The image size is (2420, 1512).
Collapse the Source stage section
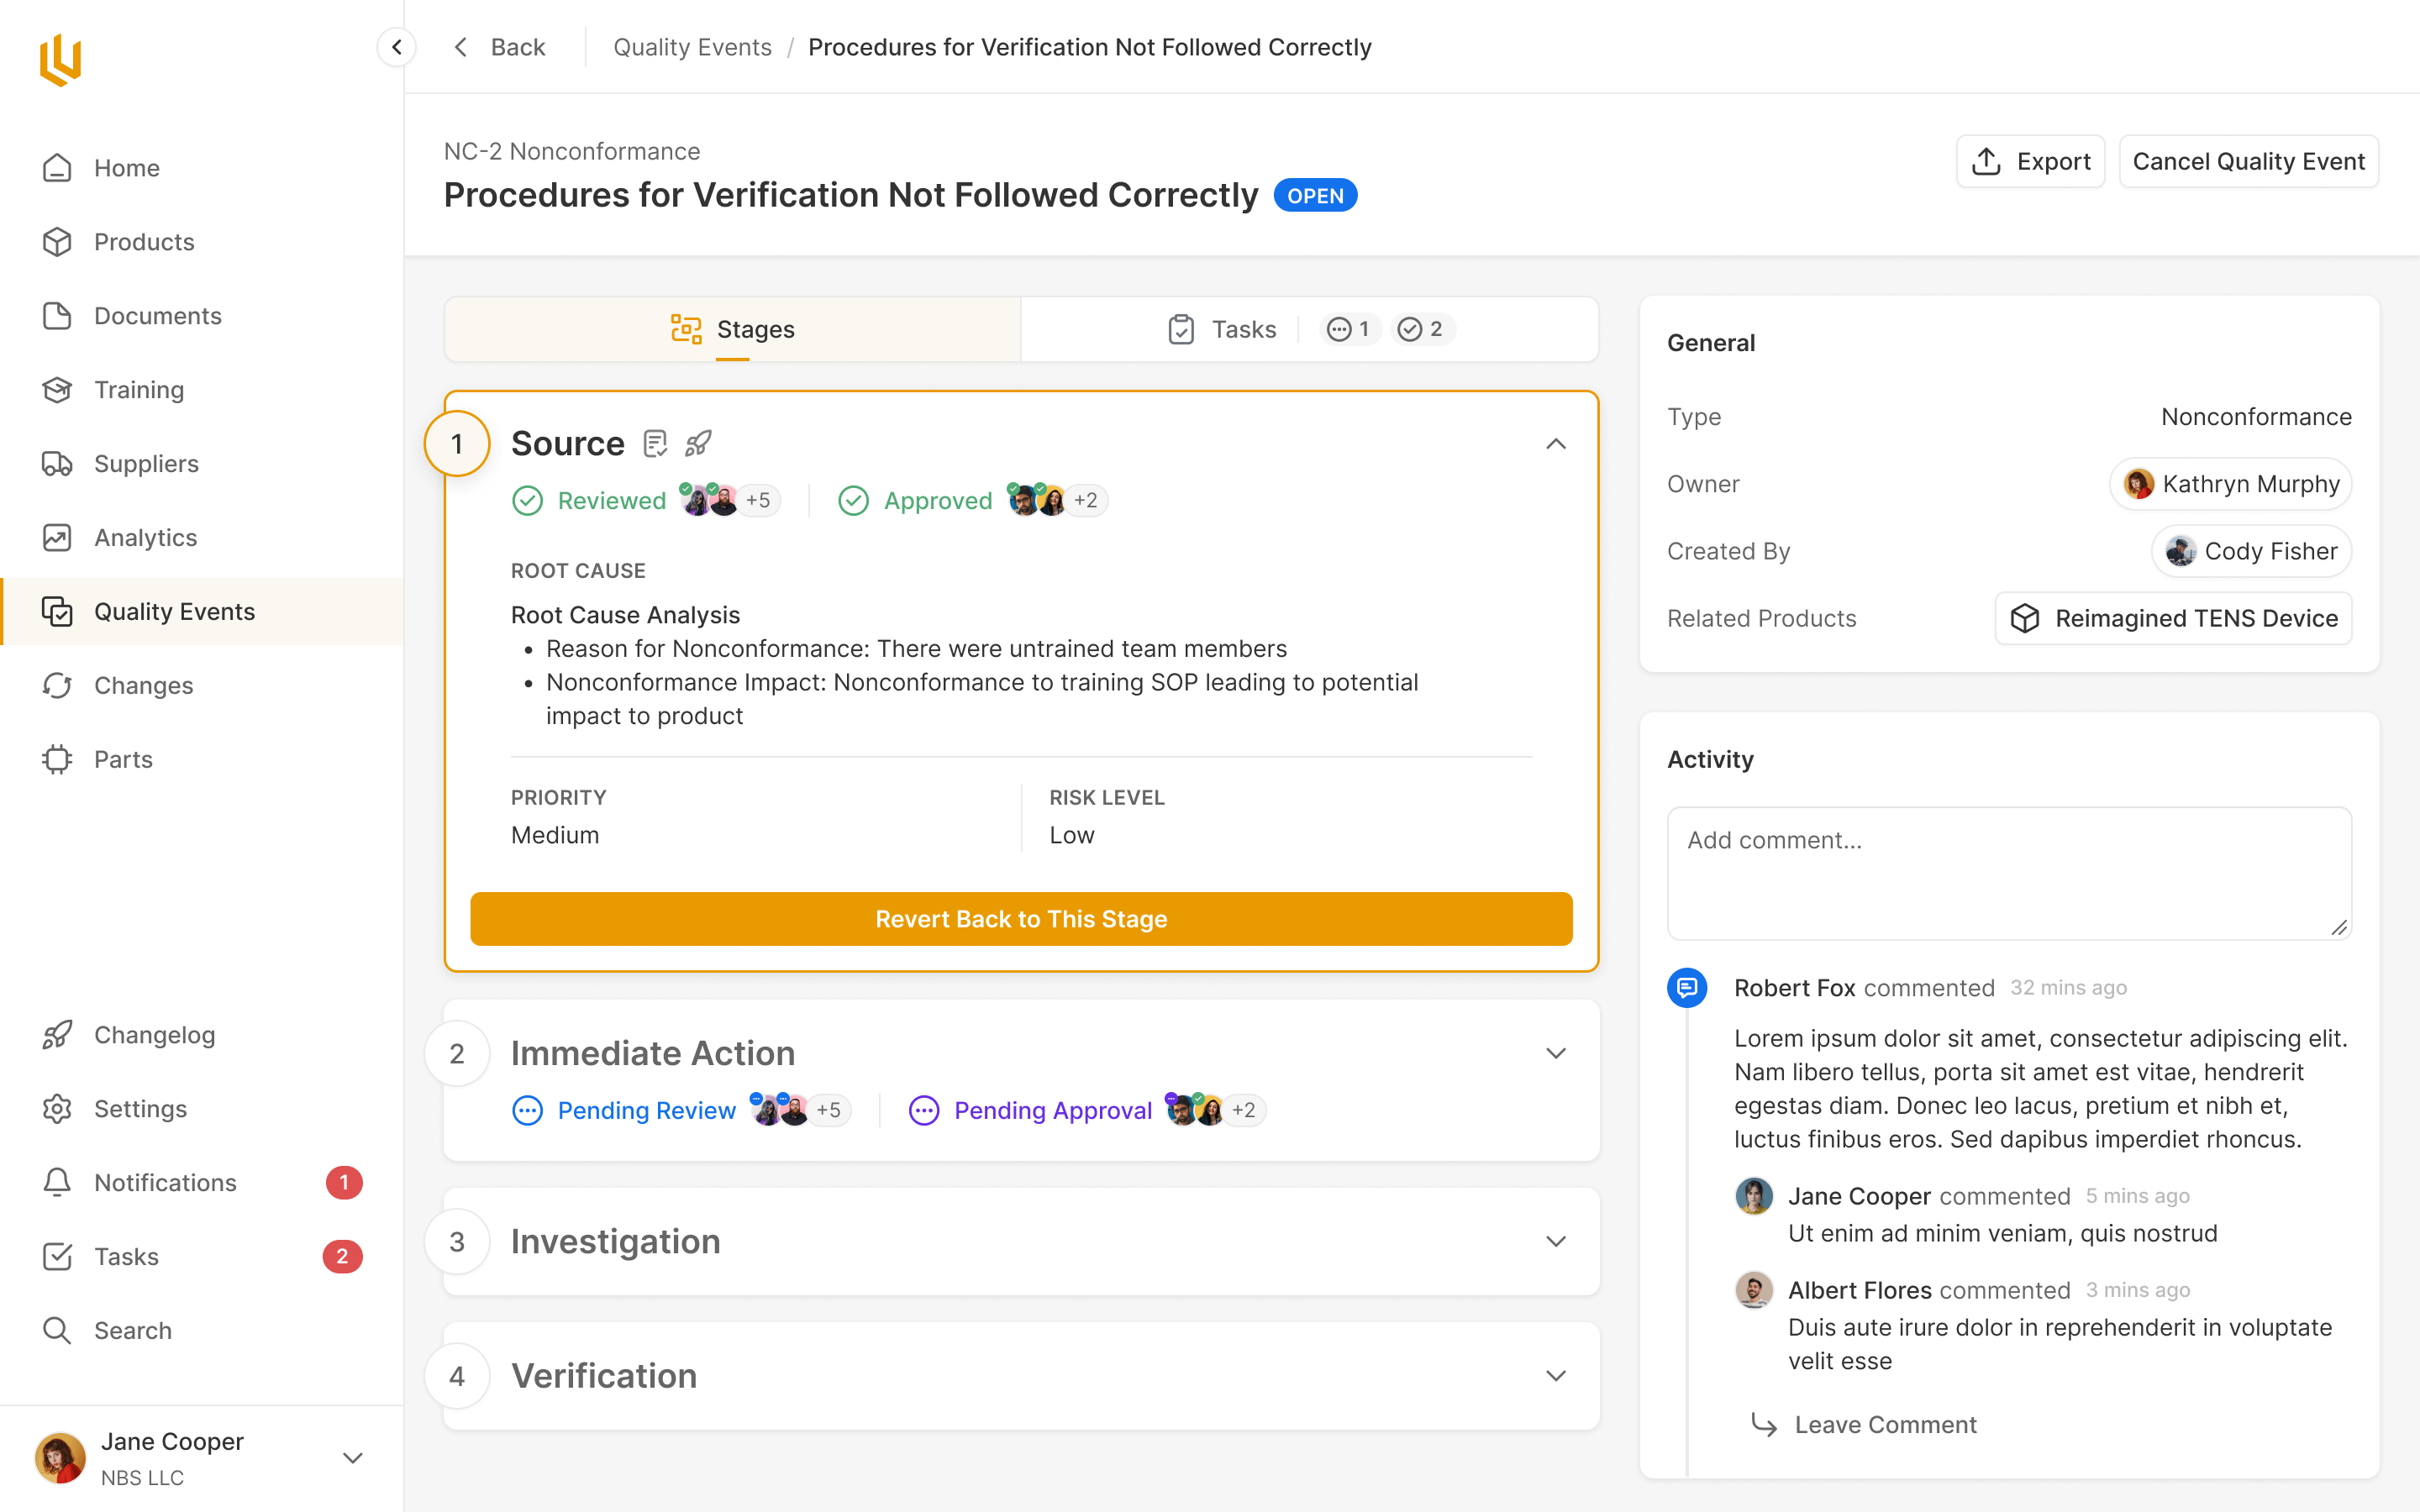(1555, 443)
